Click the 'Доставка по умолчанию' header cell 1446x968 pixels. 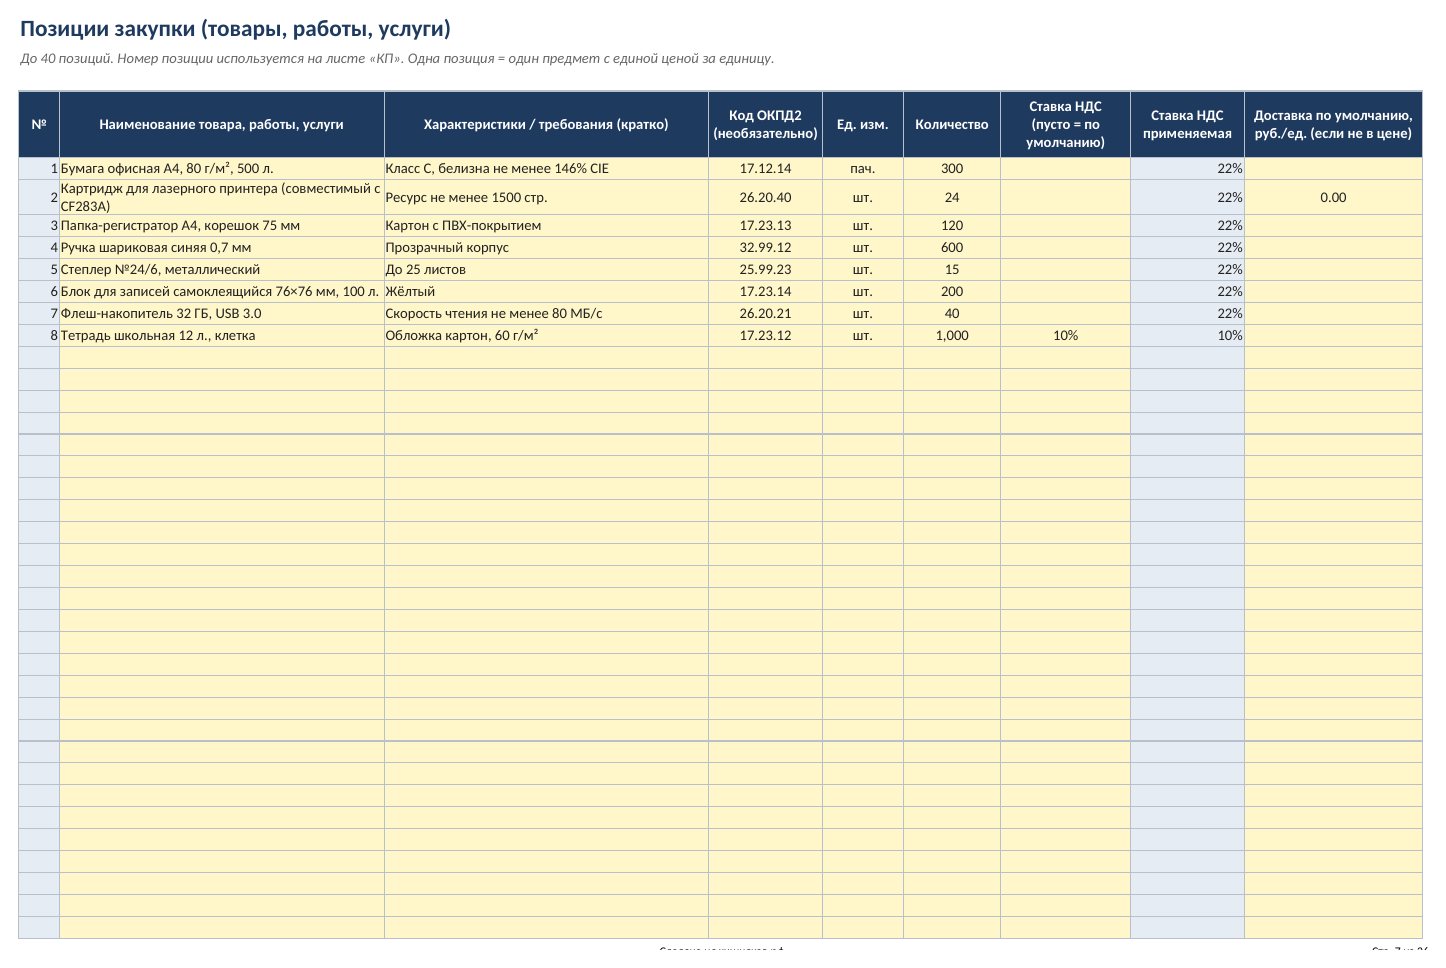pyautogui.click(x=1333, y=124)
